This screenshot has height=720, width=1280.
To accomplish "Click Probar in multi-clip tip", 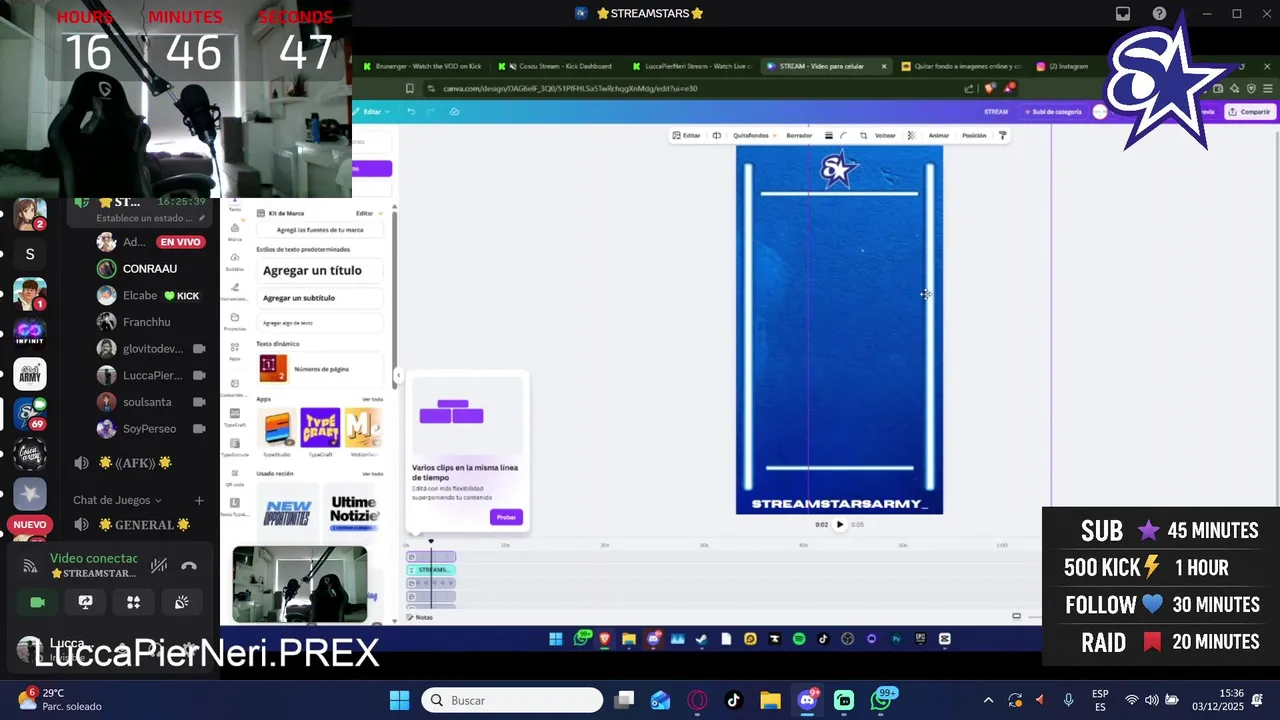I will (x=506, y=517).
